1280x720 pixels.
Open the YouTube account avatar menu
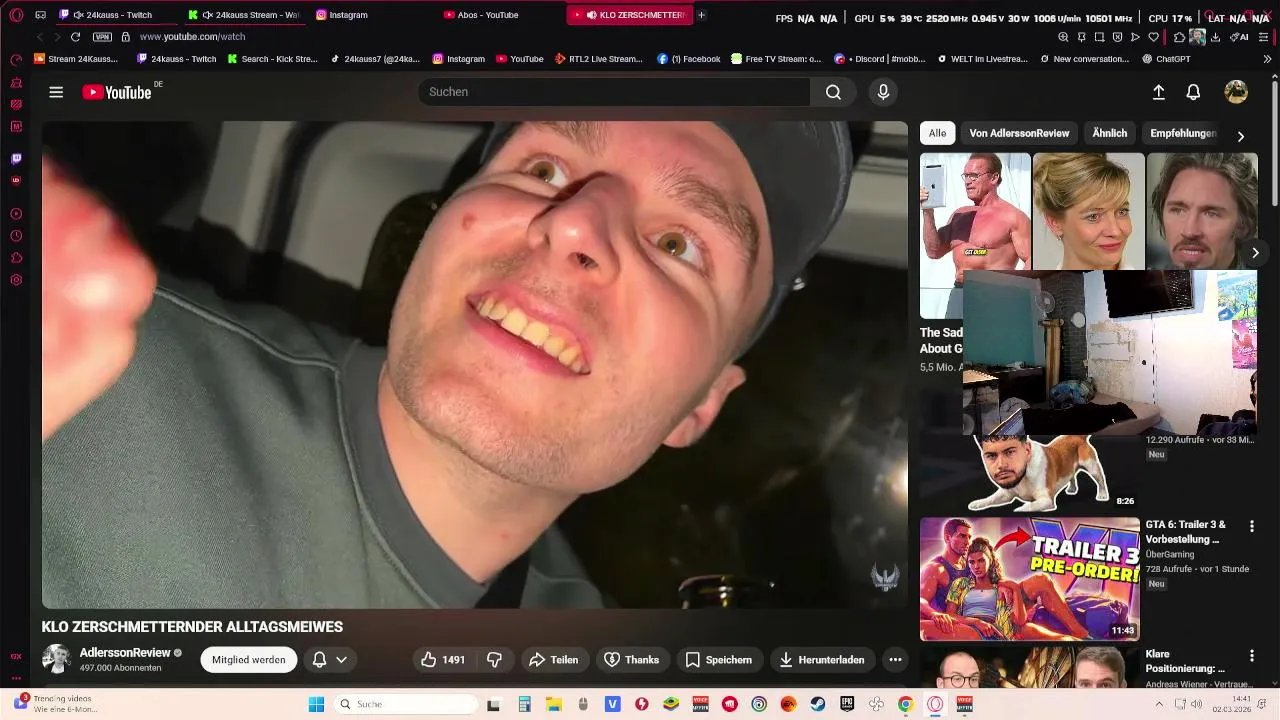point(1236,92)
